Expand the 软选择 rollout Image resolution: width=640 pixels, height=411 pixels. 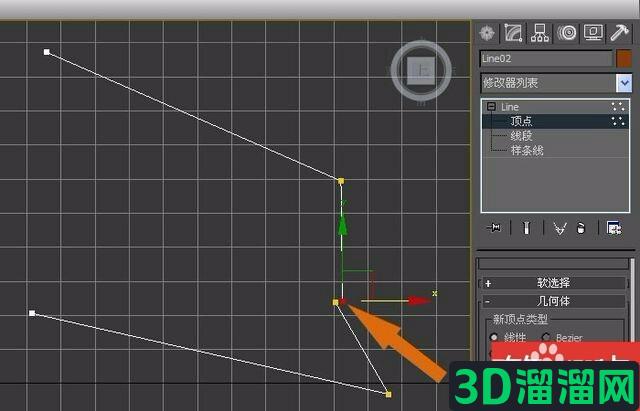pyautogui.click(x=554, y=282)
